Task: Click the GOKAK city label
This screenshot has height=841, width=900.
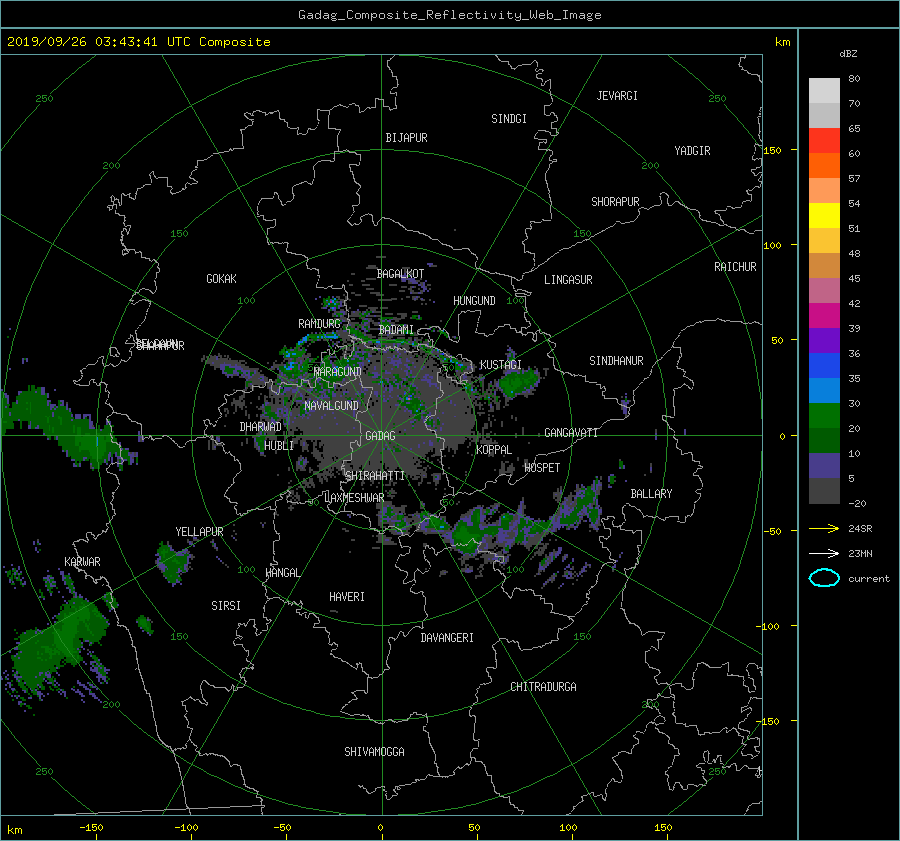Action: (x=221, y=279)
